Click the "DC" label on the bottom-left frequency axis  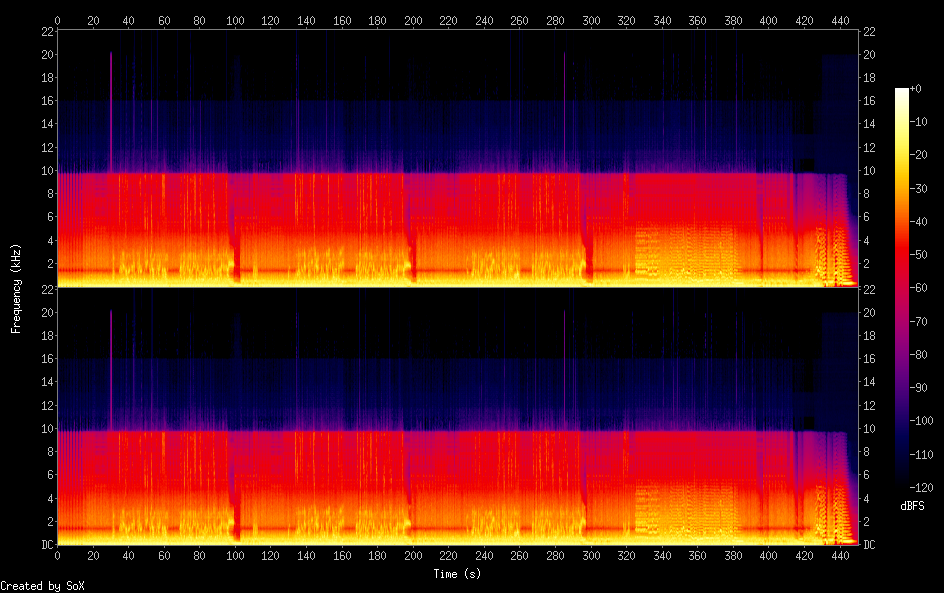pos(45,545)
